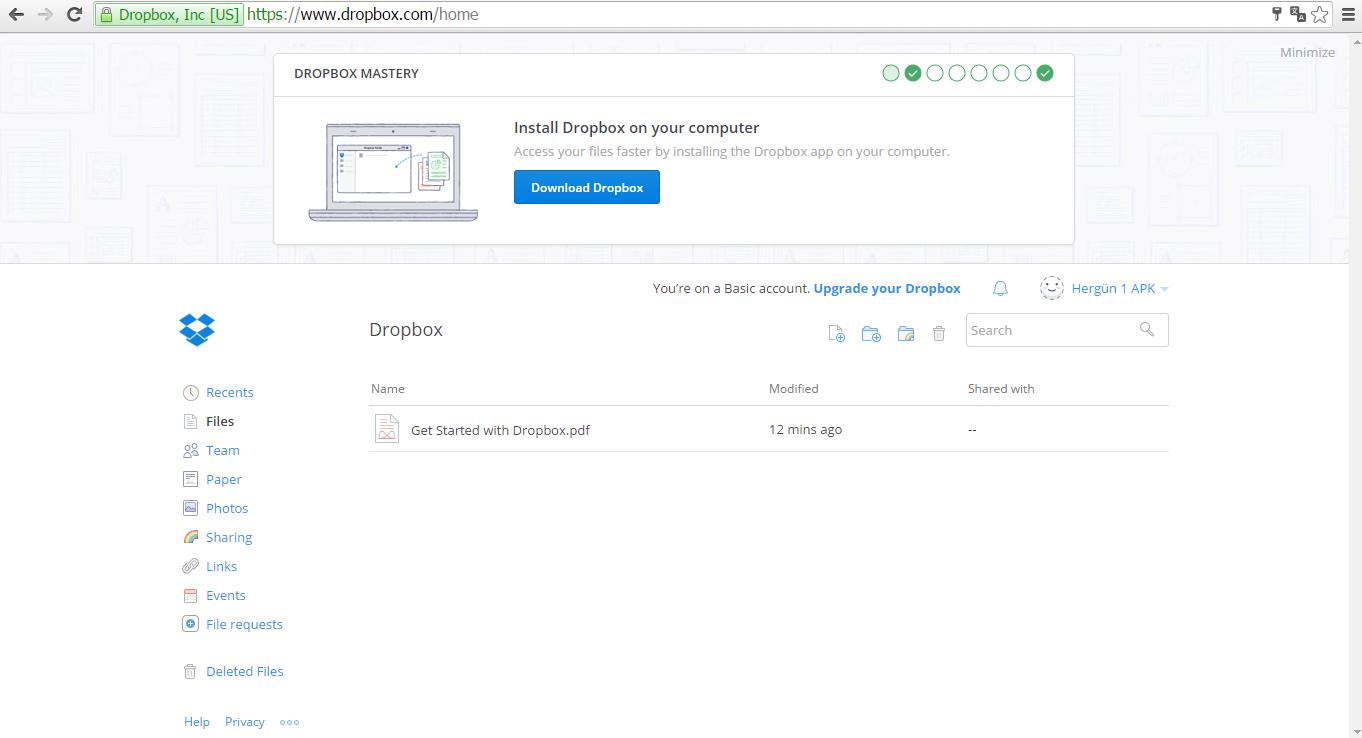Click the last checked Mastery step circle

tap(1045, 73)
